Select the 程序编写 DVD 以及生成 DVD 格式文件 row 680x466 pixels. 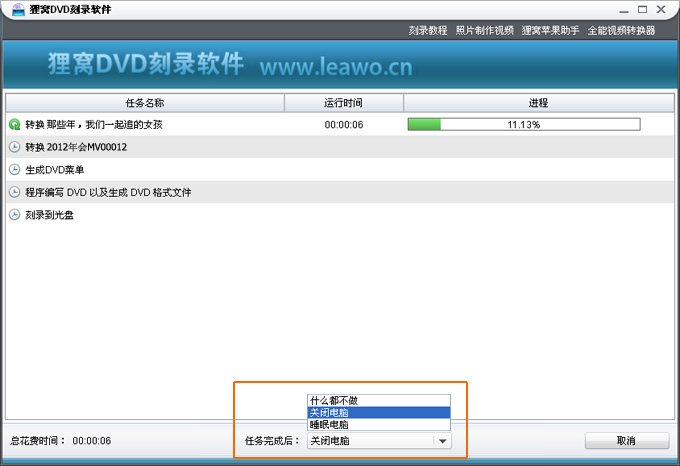tap(340, 192)
